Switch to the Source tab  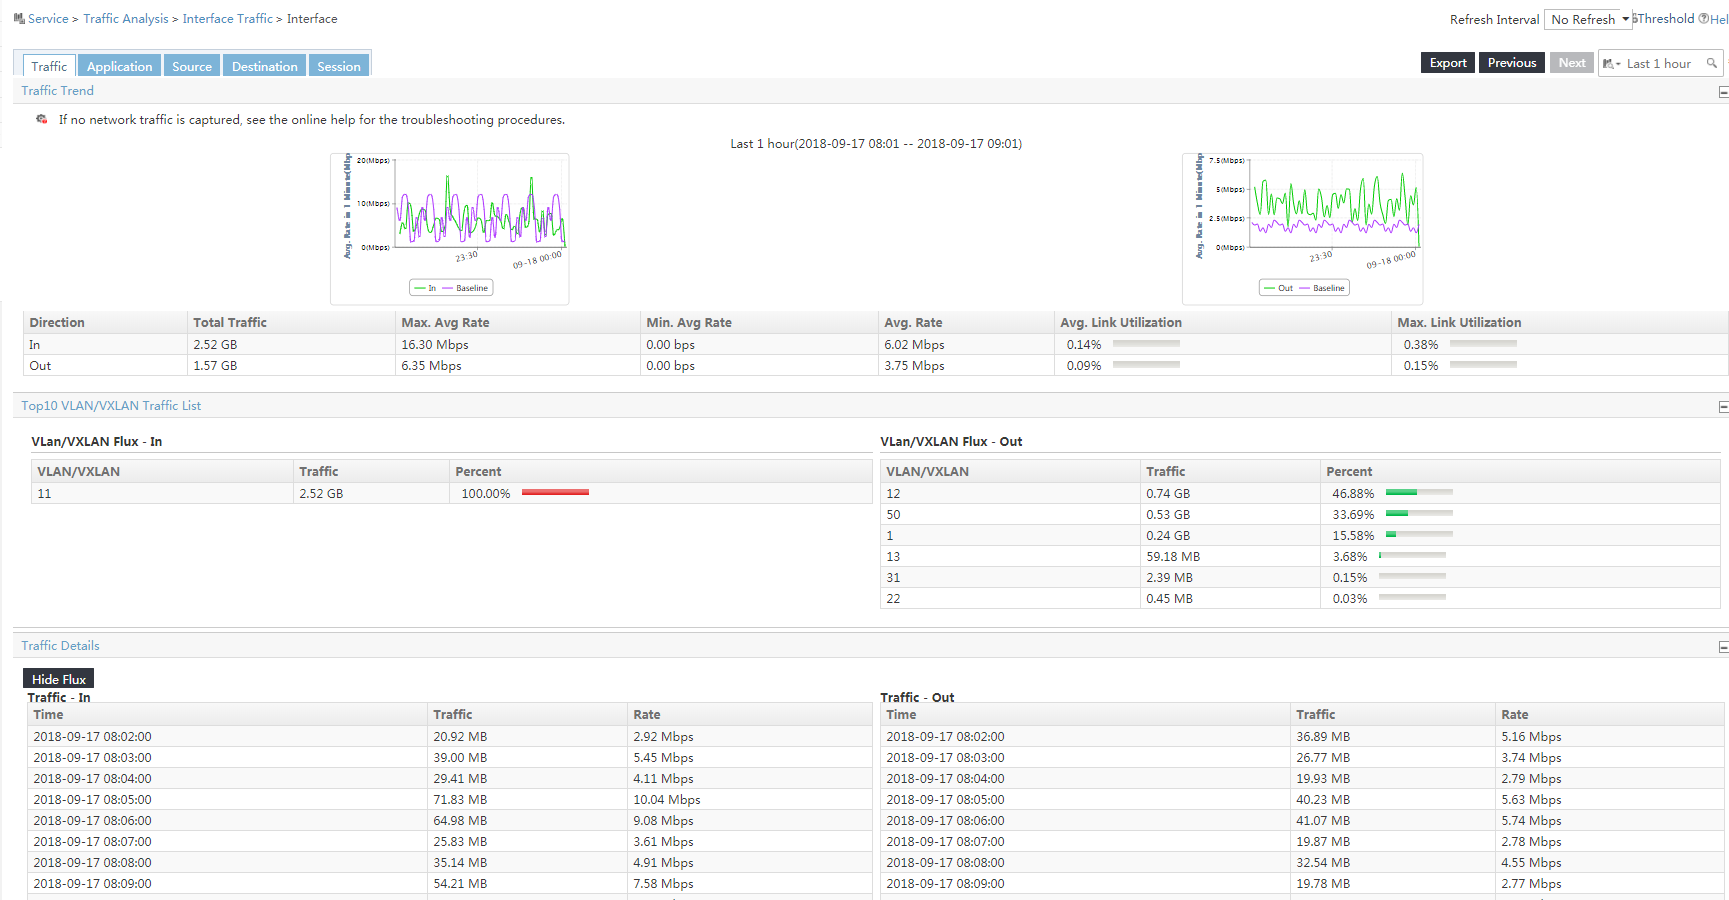click(x=192, y=66)
